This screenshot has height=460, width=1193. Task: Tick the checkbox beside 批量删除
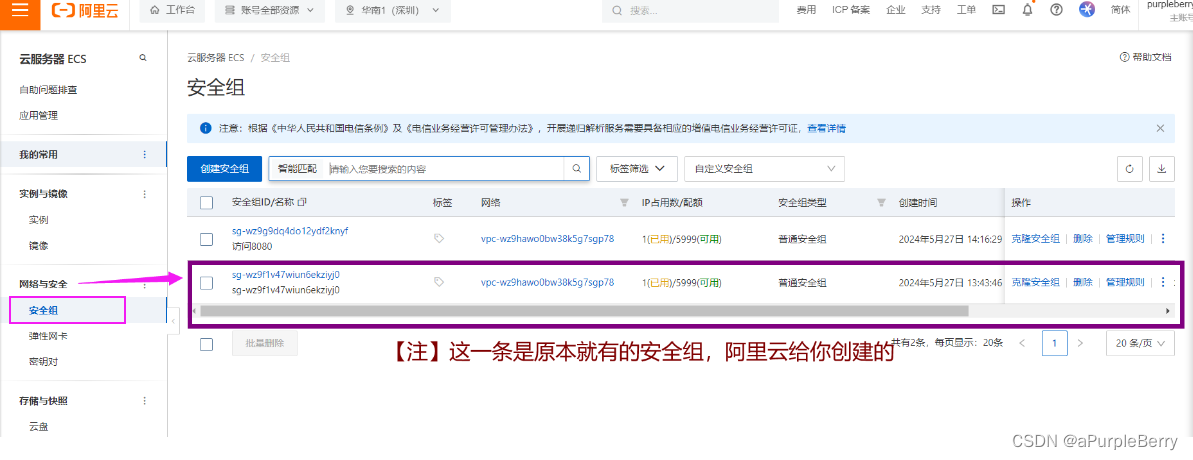tap(206, 344)
